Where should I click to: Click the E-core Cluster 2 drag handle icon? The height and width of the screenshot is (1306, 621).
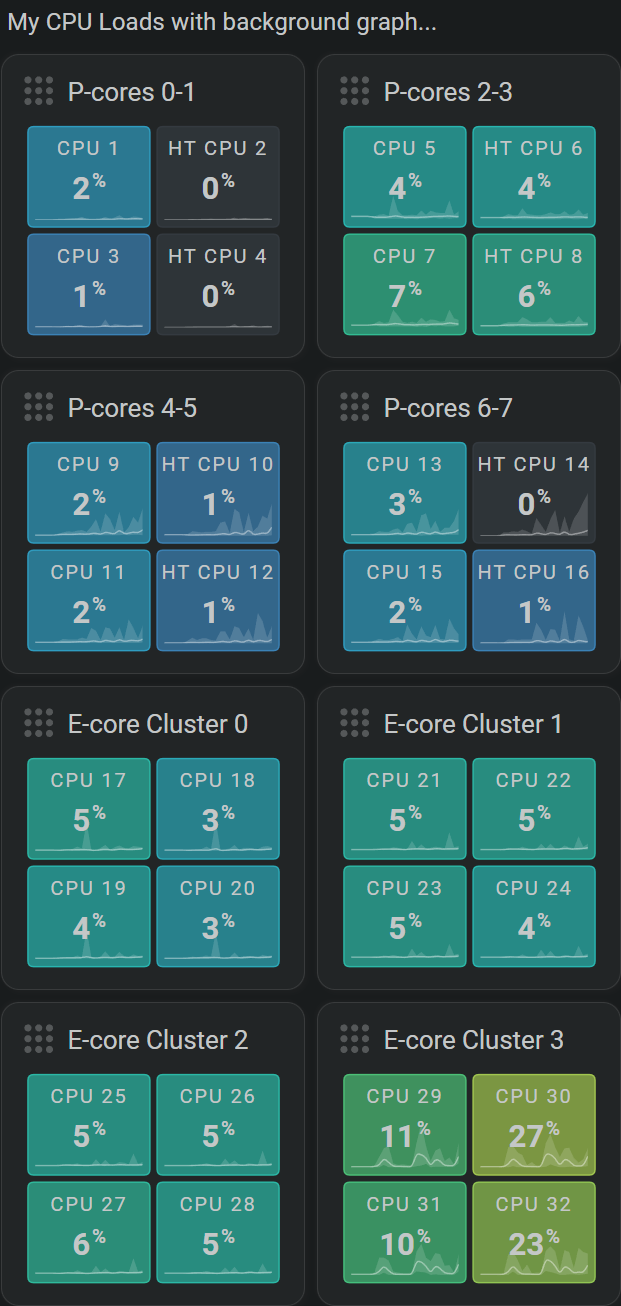click(x=38, y=1039)
